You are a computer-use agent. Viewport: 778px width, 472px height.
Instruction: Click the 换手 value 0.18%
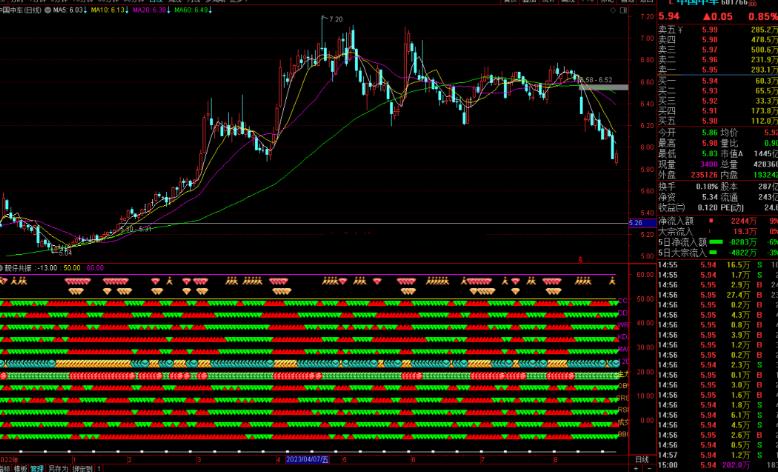tap(707, 187)
